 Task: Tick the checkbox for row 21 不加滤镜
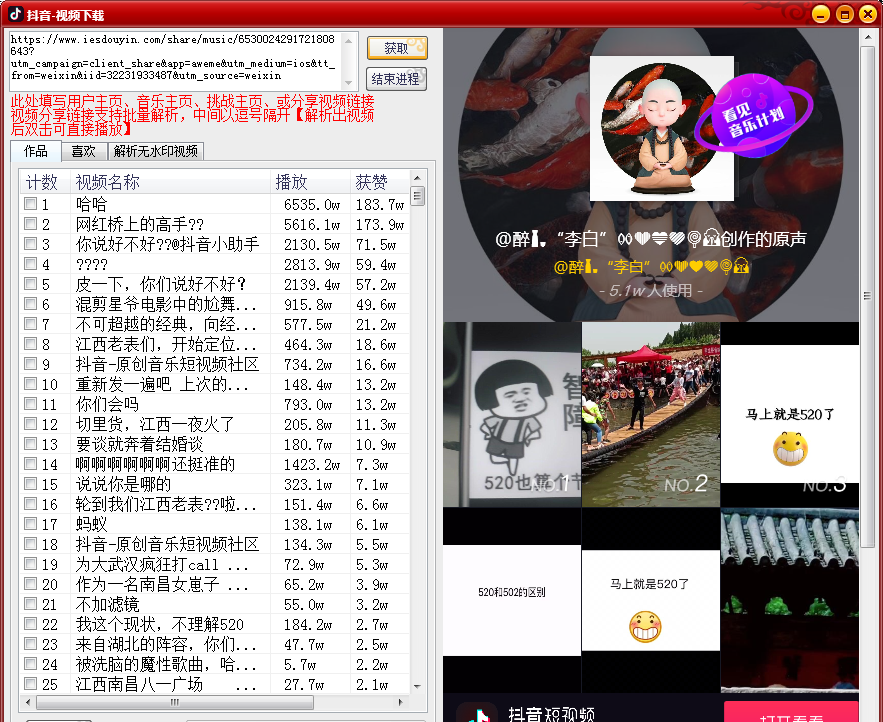click(x=30, y=604)
